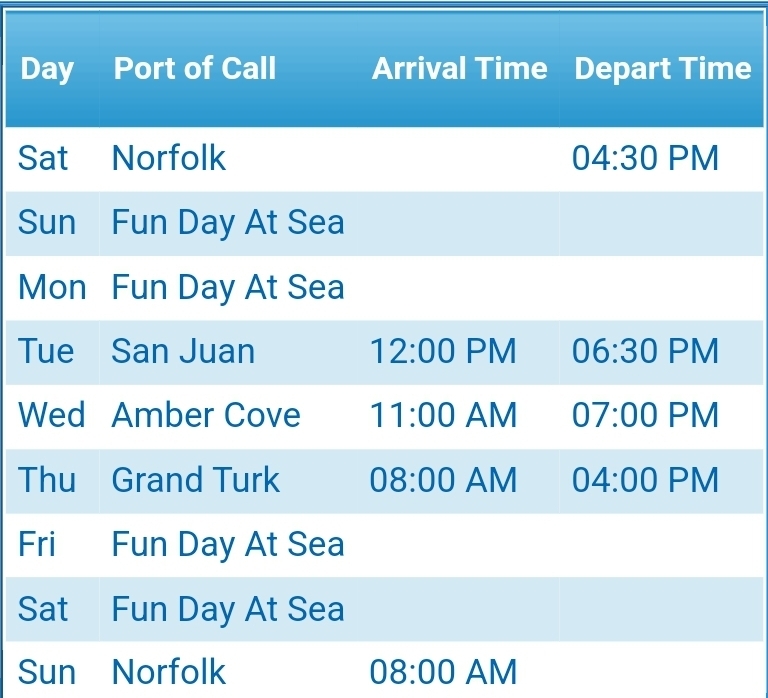Click San Juan's 12:00 PM arrival
768x698 pixels.
[443, 351]
